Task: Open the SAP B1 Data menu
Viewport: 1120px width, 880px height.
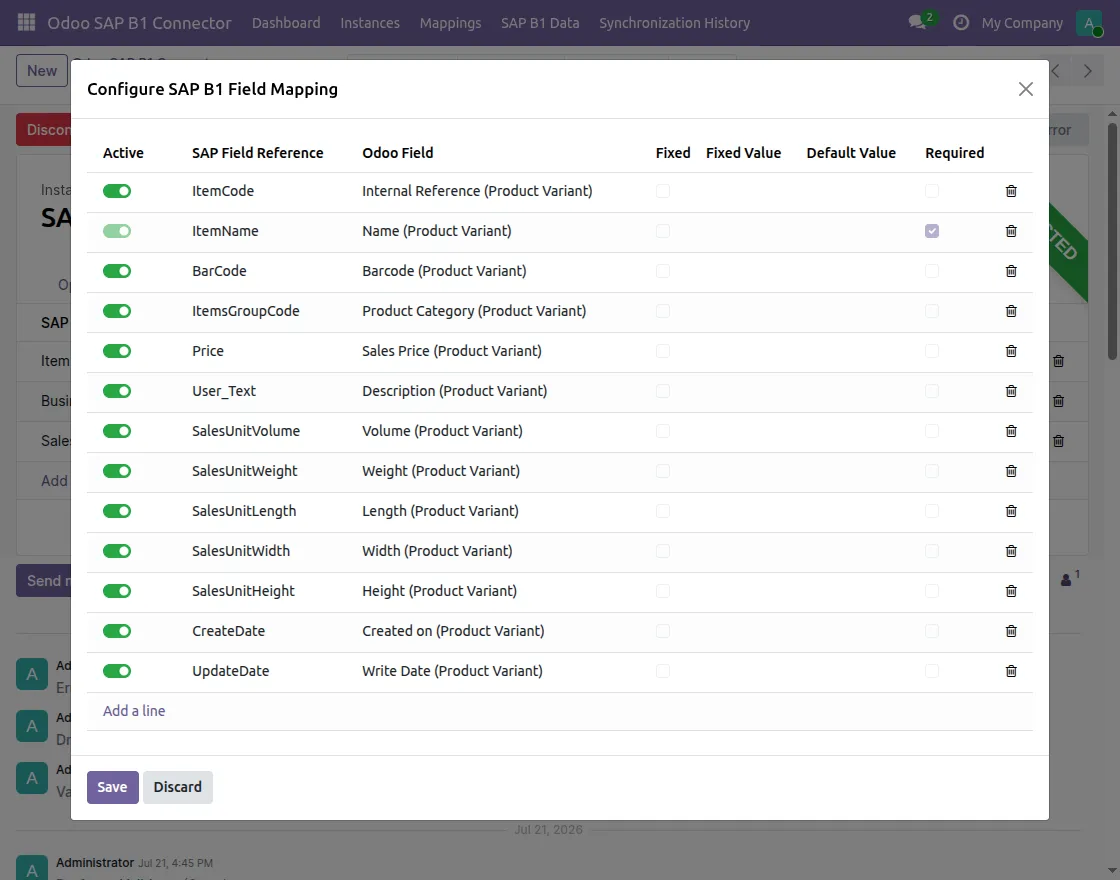Action: [540, 23]
